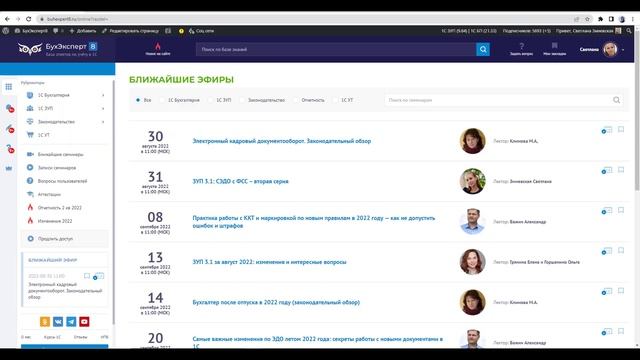Open the Telegram social icon
Screen dimensions: 640x360
(71, 322)
